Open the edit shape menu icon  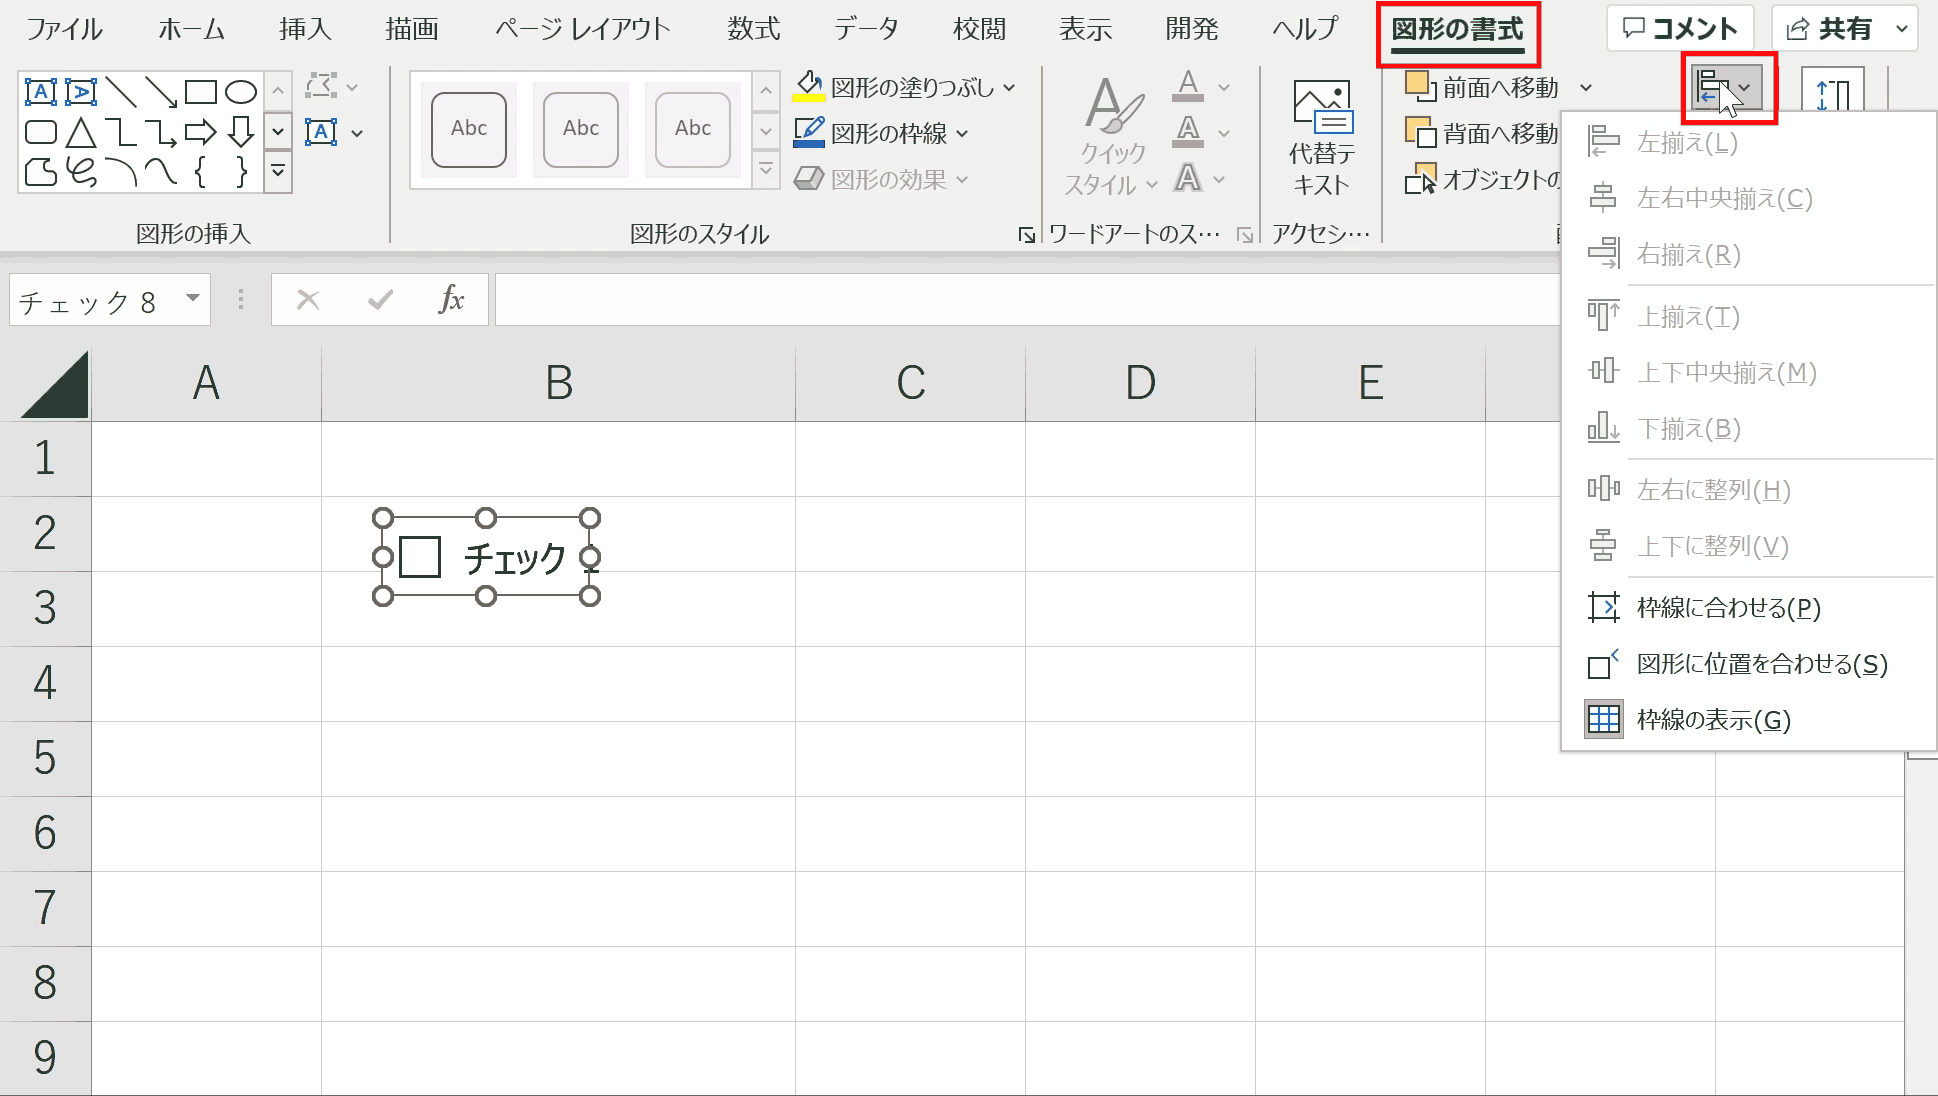coord(322,86)
